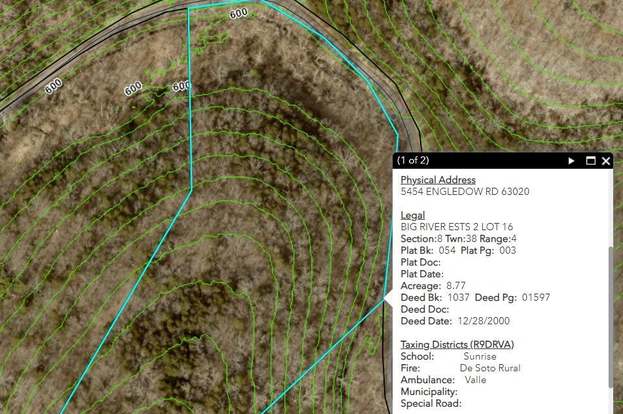Maximize the parcel info popup
623x414 pixels.
[x=591, y=161]
